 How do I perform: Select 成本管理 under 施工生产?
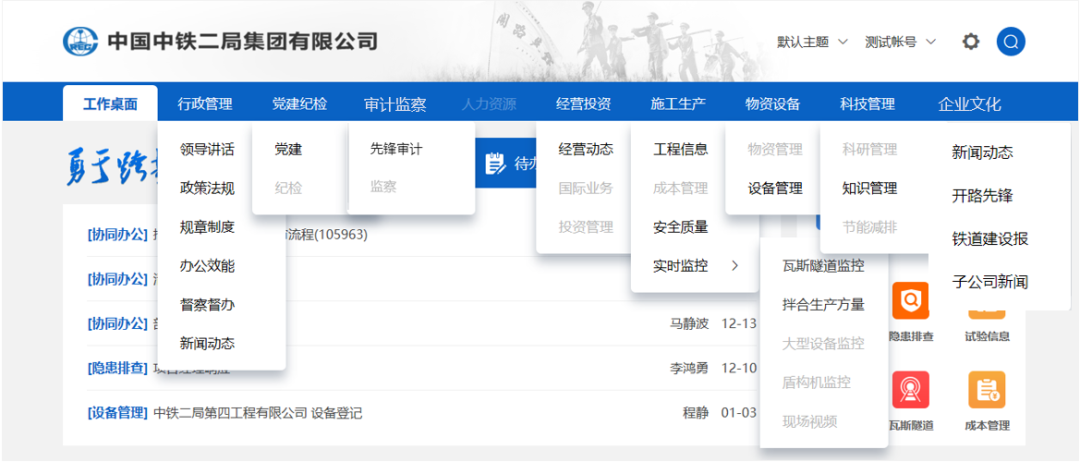click(681, 188)
